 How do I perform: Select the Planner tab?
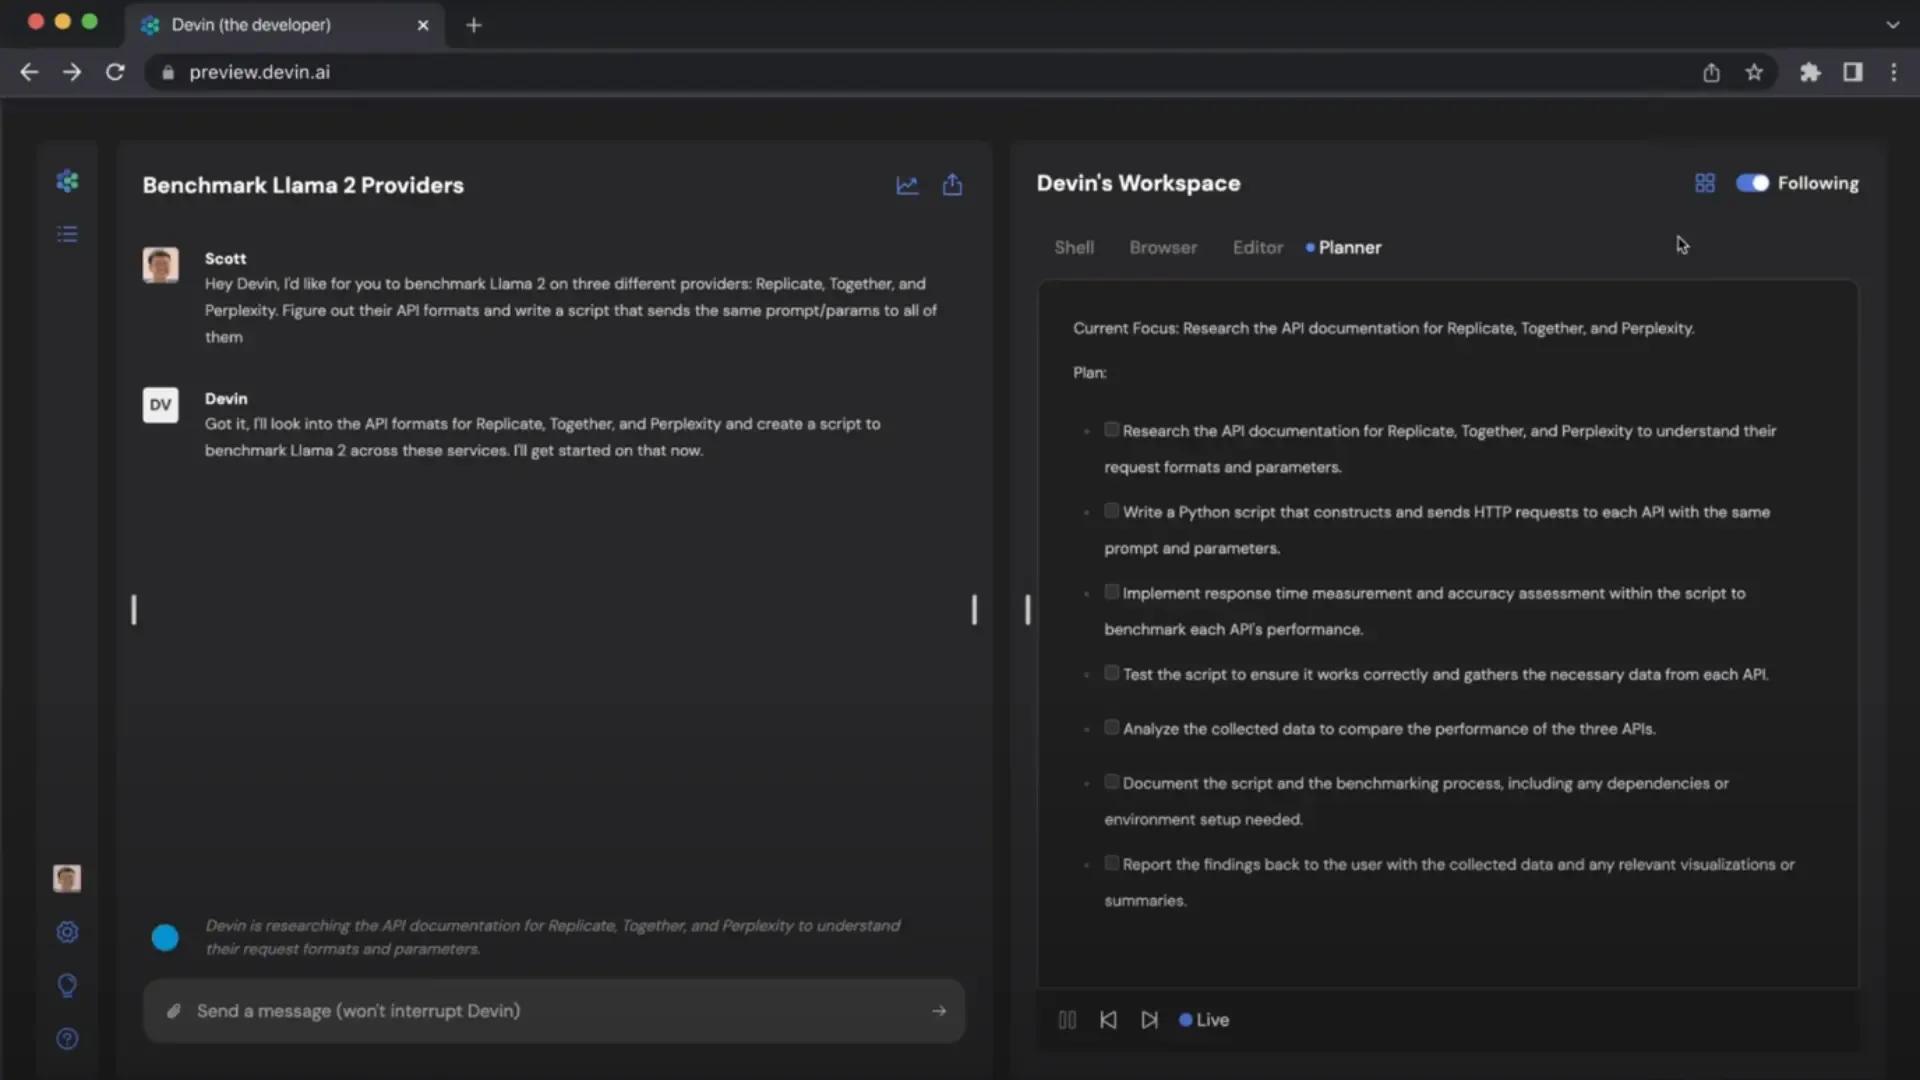click(1344, 247)
